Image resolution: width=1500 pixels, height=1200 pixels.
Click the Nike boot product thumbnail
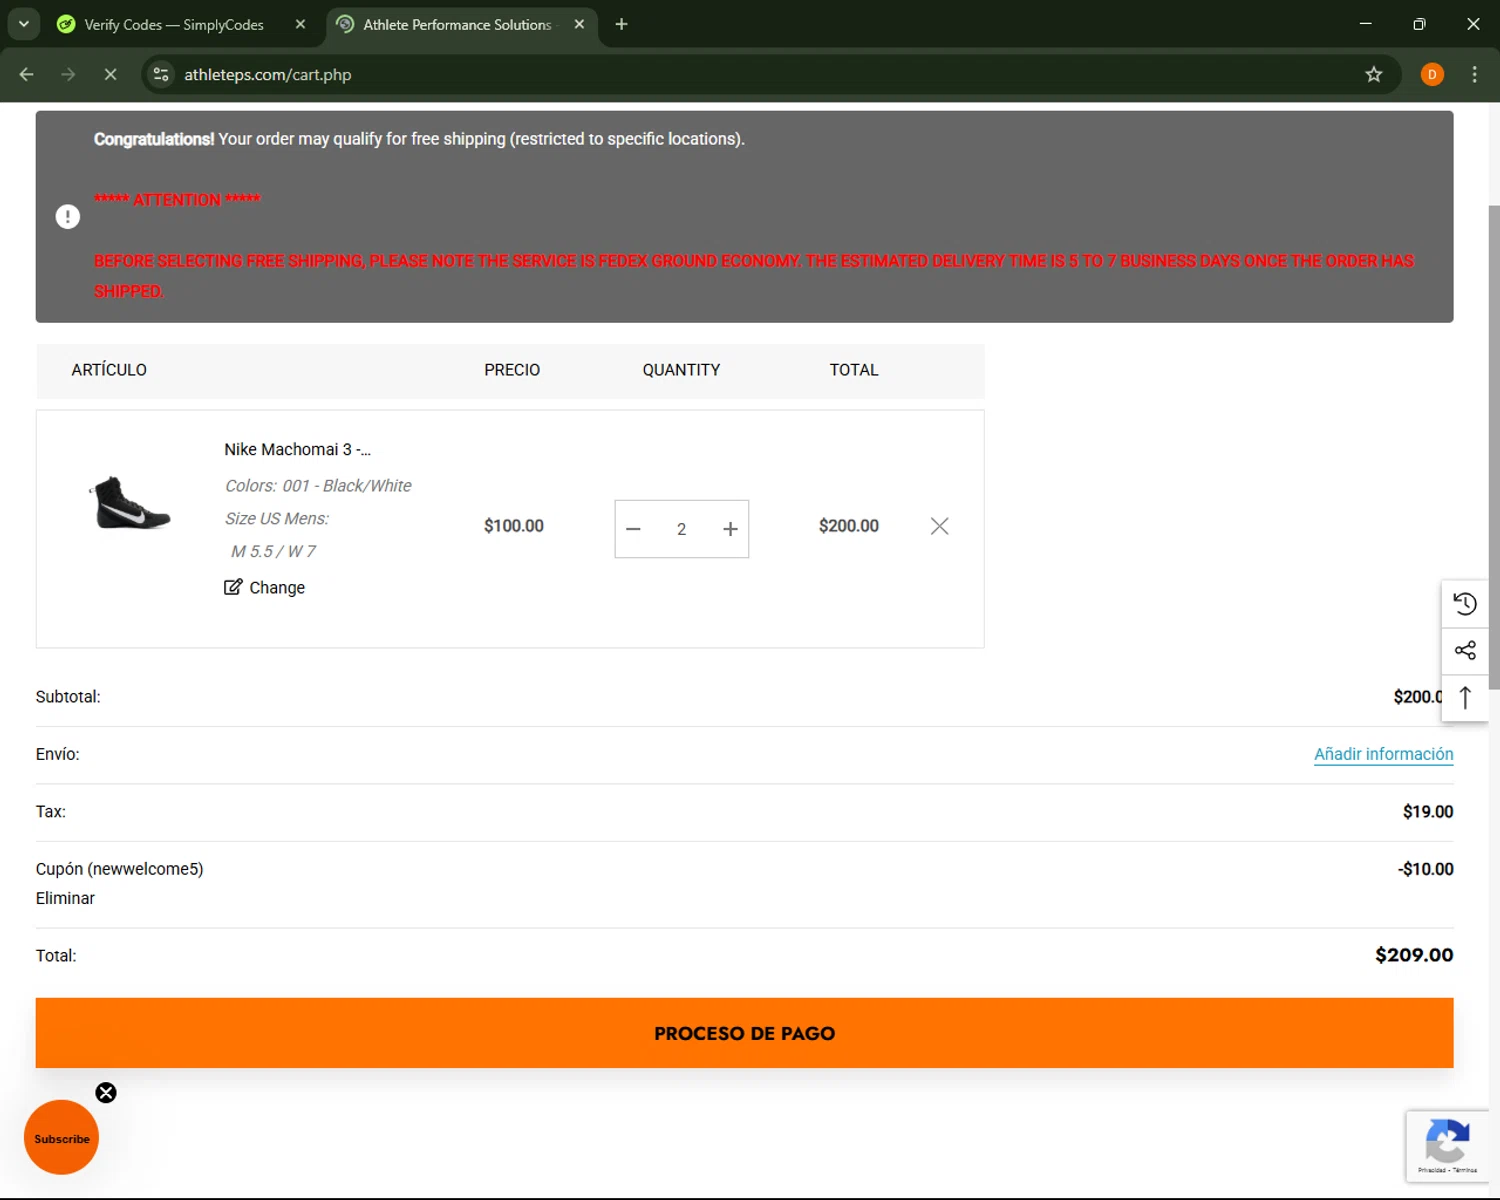coord(131,502)
